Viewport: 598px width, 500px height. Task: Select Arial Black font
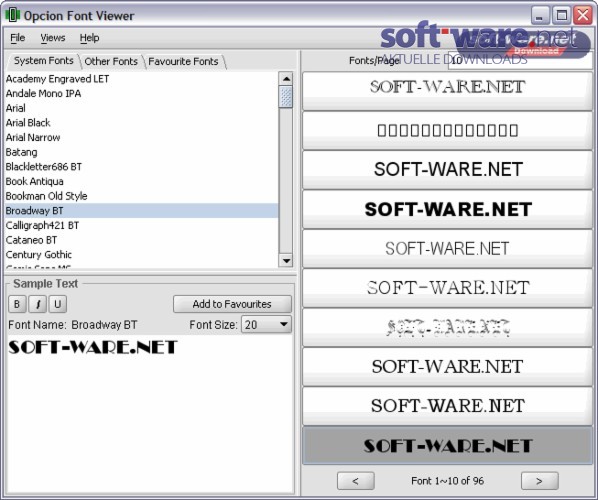[x=141, y=123]
